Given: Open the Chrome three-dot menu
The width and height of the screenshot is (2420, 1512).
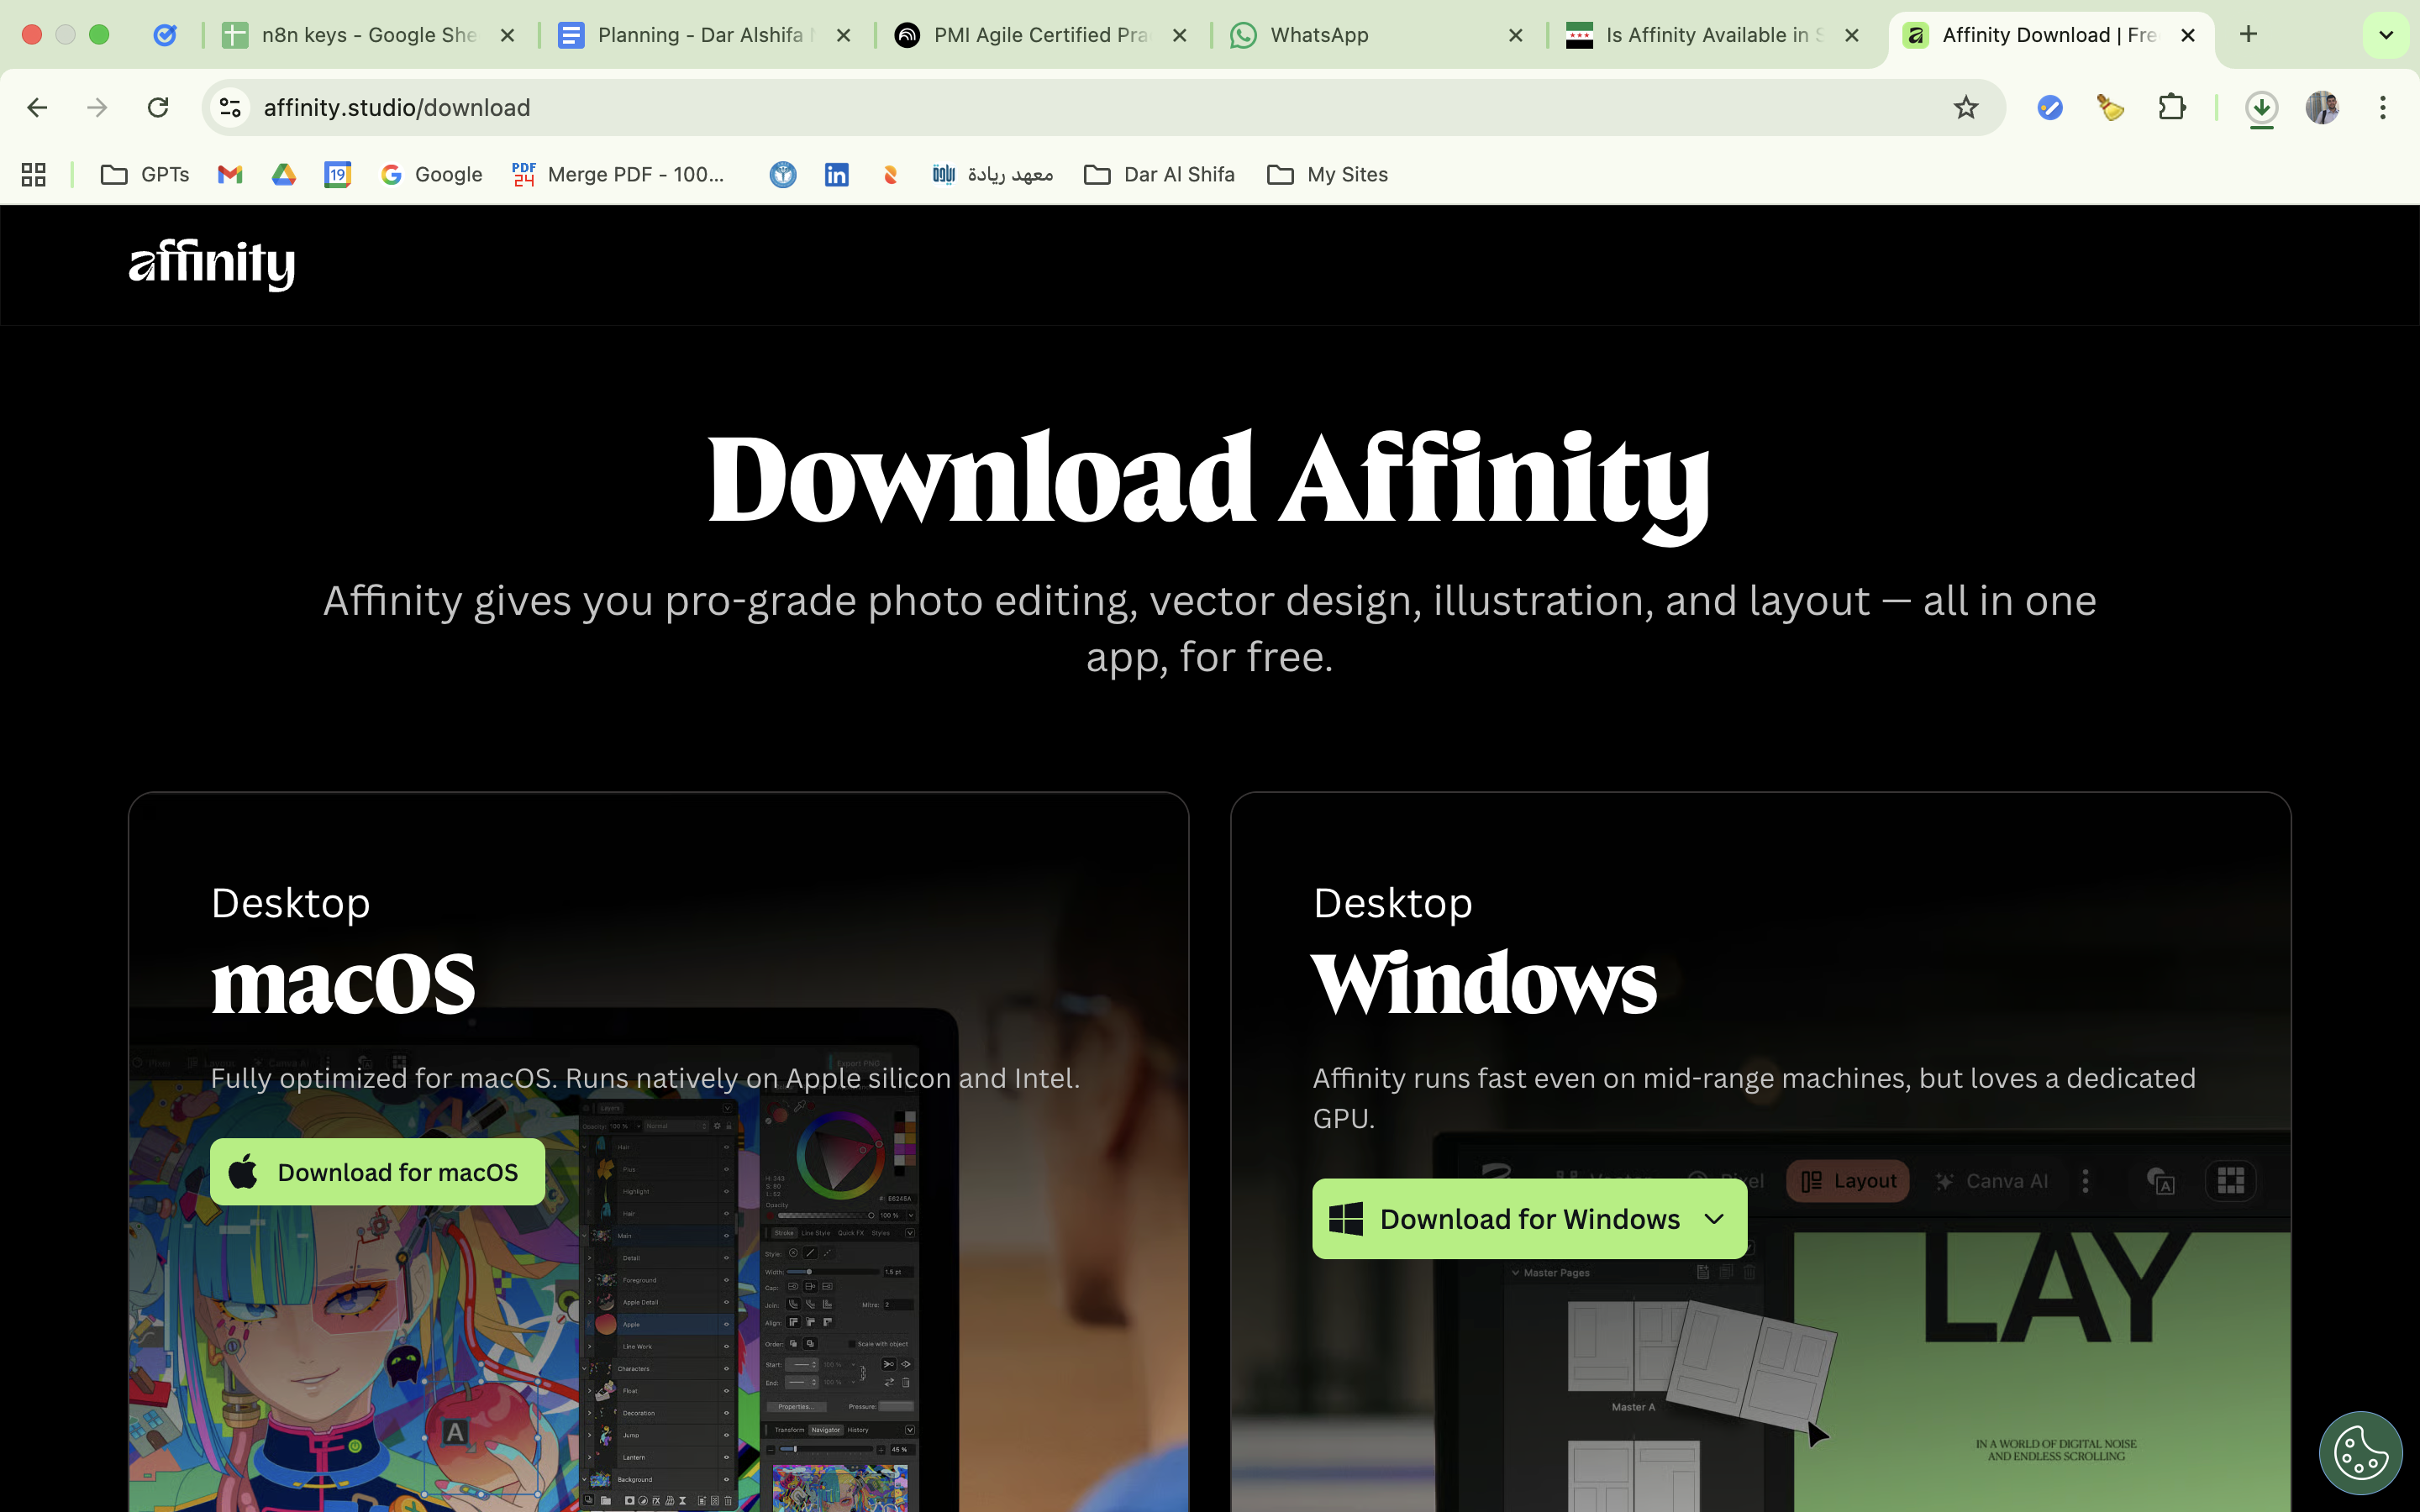Looking at the screenshot, I should pos(2382,107).
